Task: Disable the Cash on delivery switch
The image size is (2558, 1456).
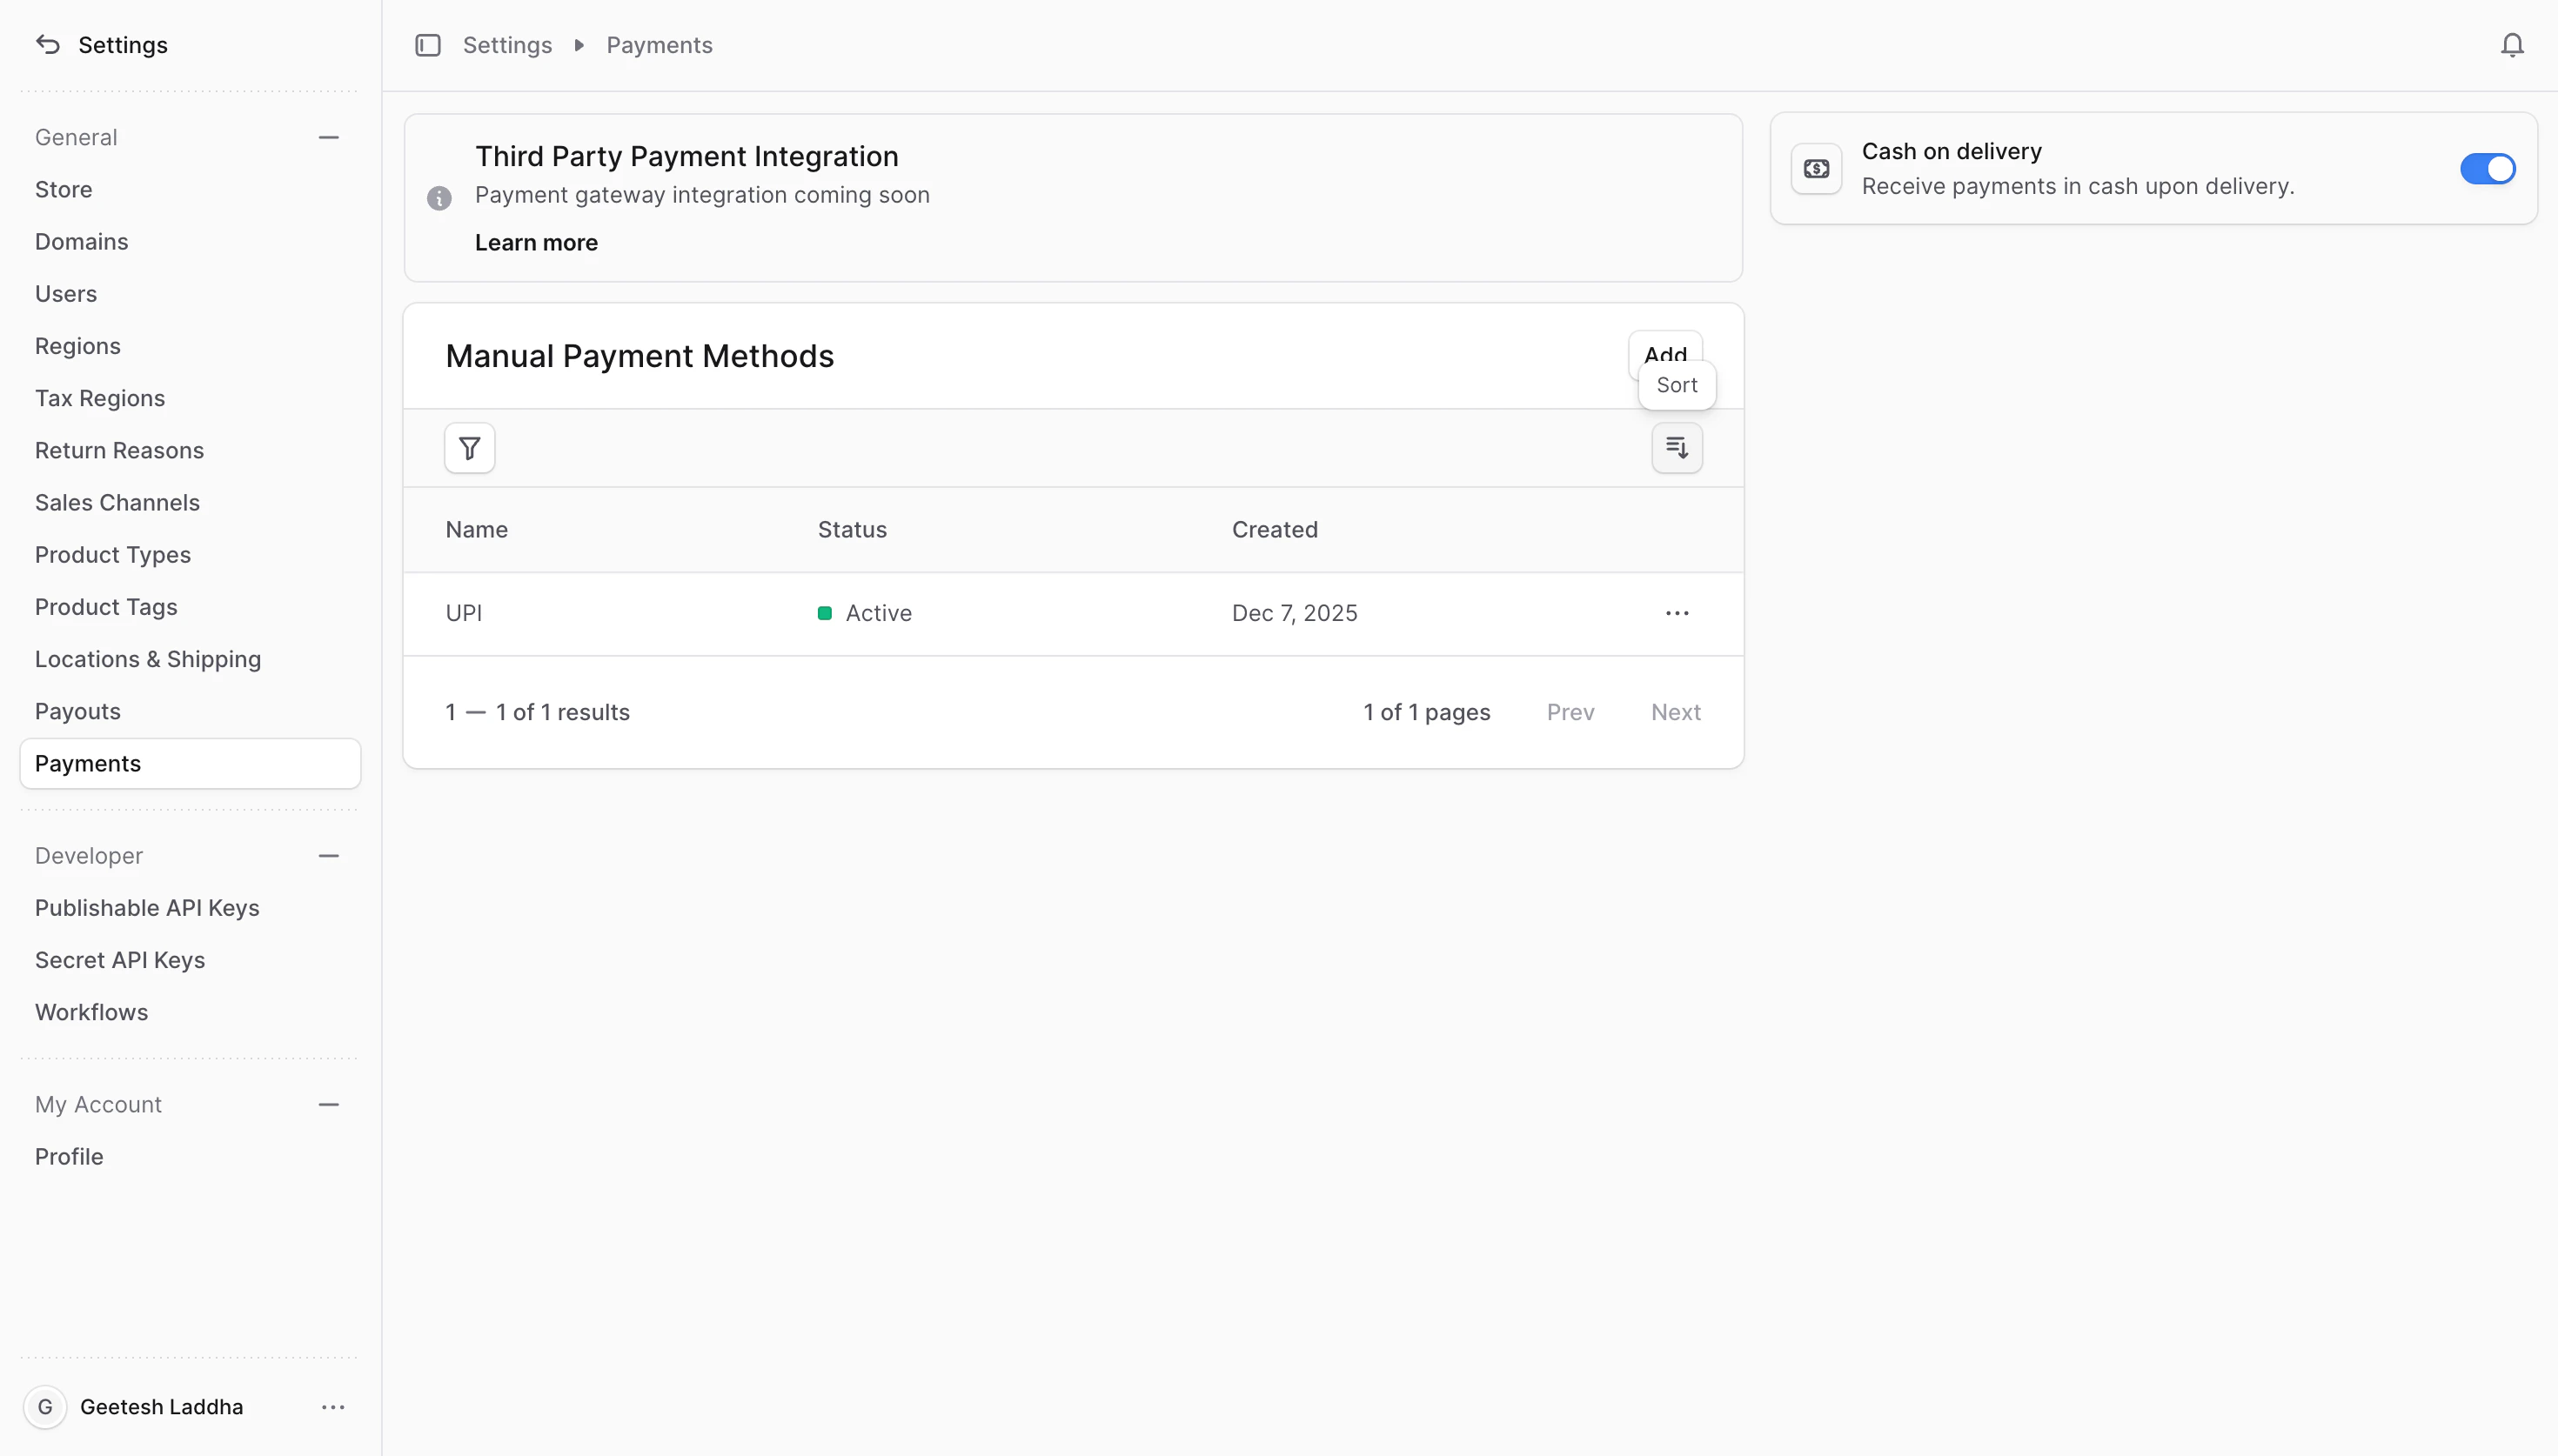Action: [2487, 169]
